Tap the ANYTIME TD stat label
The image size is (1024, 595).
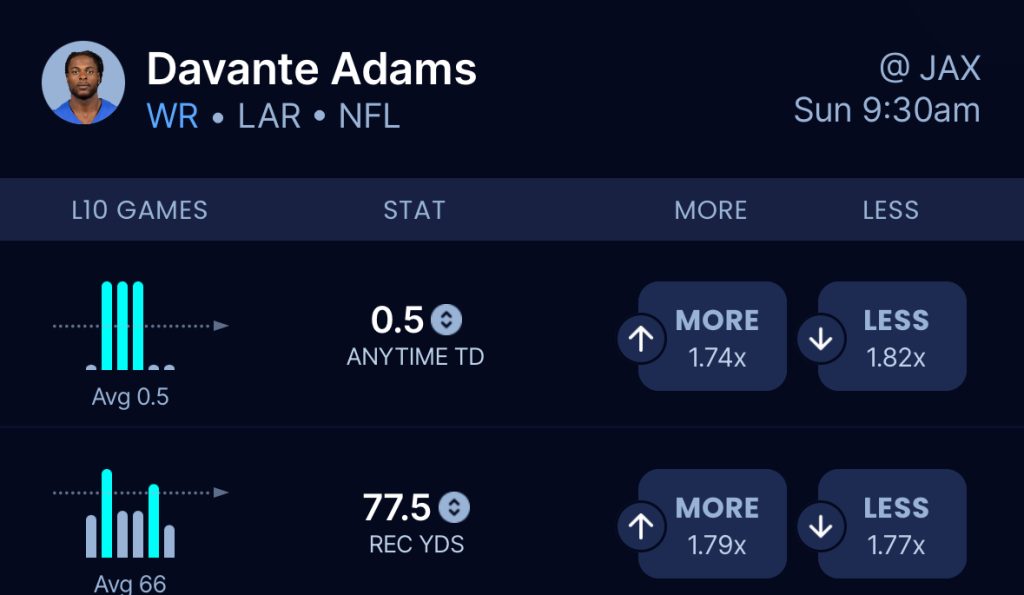[x=415, y=357]
